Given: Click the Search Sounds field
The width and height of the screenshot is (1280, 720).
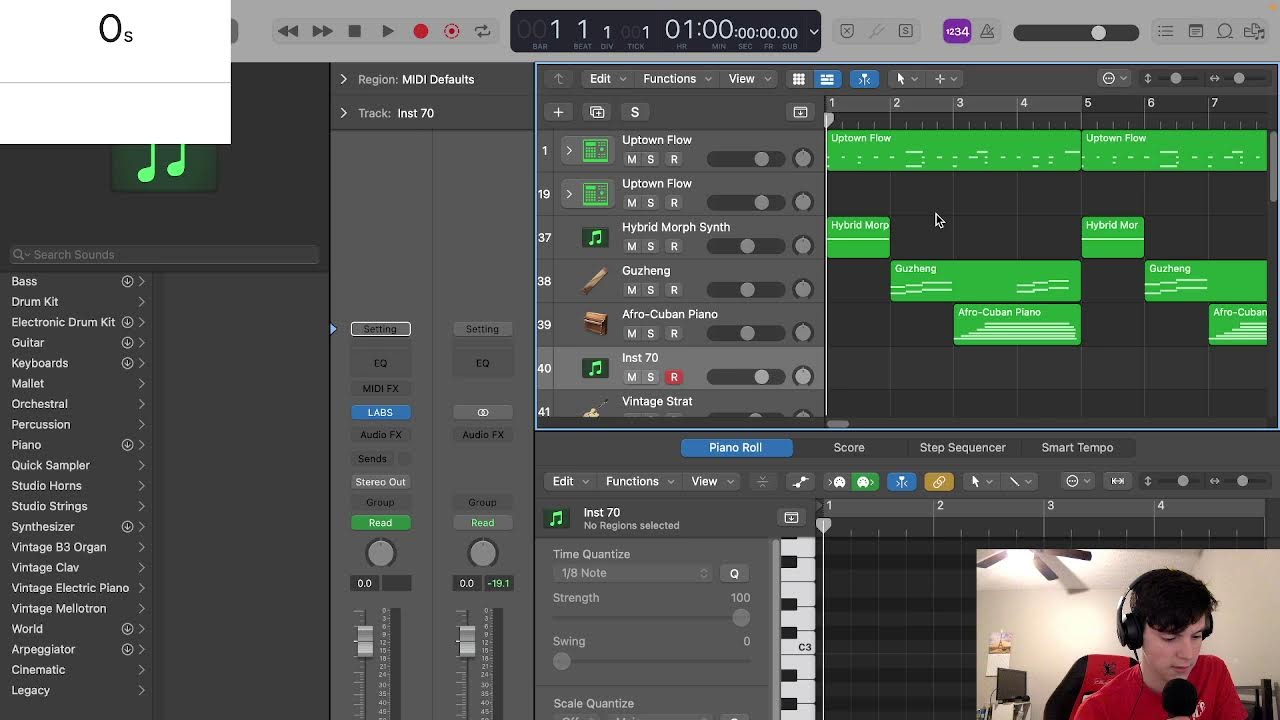Looking at the screenshot, I should 165,255.
